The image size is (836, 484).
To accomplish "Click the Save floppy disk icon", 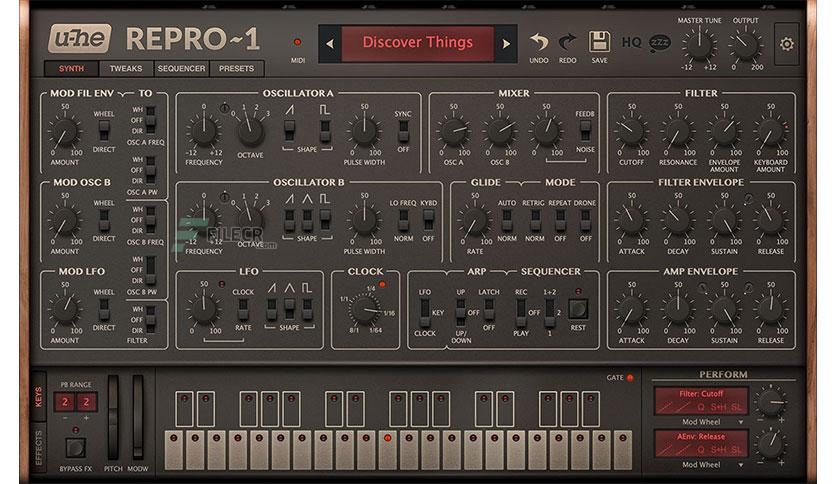I will point(599,42).
